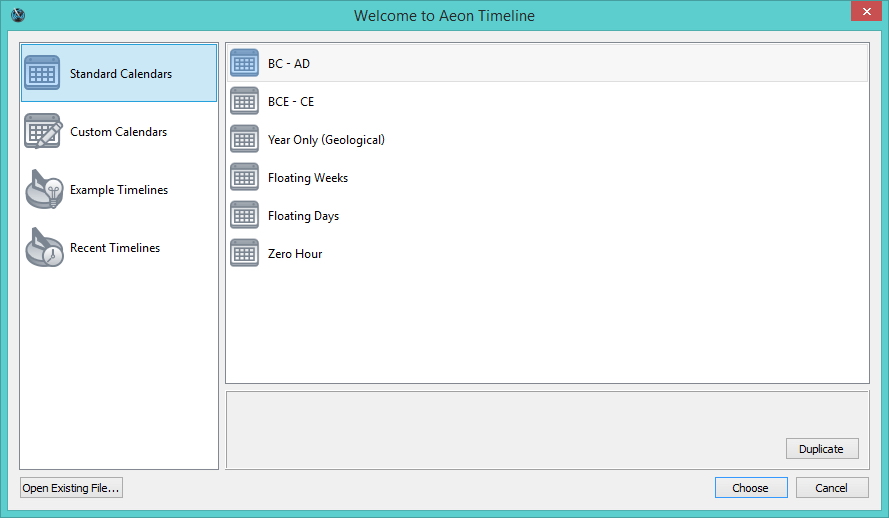
Task: Click the Custom Calendars pencil icon
Action: click(42, 131)
